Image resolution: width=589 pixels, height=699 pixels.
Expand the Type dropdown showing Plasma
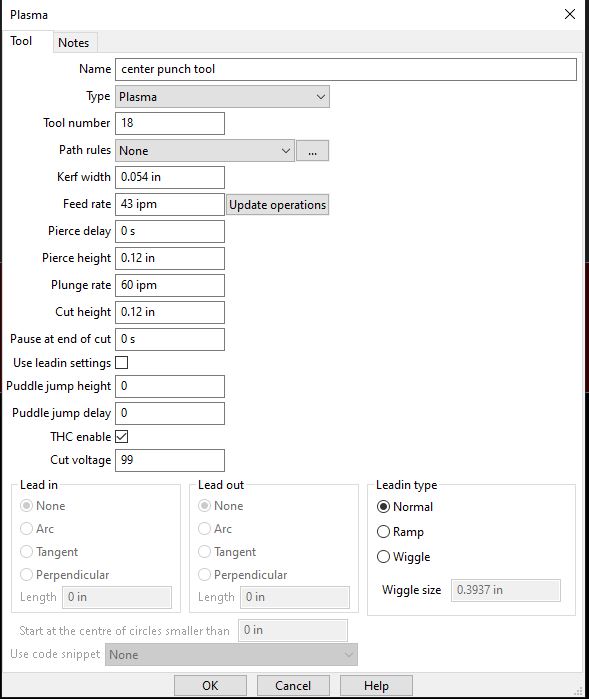[222, 97]
